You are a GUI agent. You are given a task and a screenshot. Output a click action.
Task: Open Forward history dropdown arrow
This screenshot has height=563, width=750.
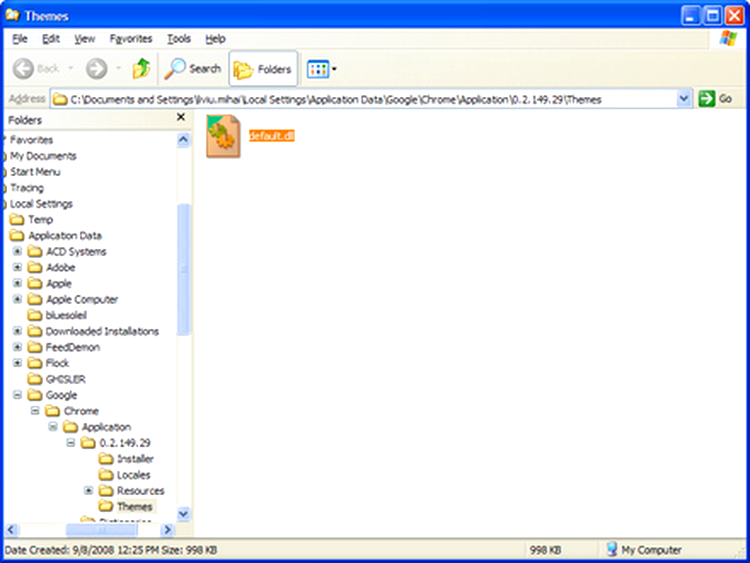[118, 68]
